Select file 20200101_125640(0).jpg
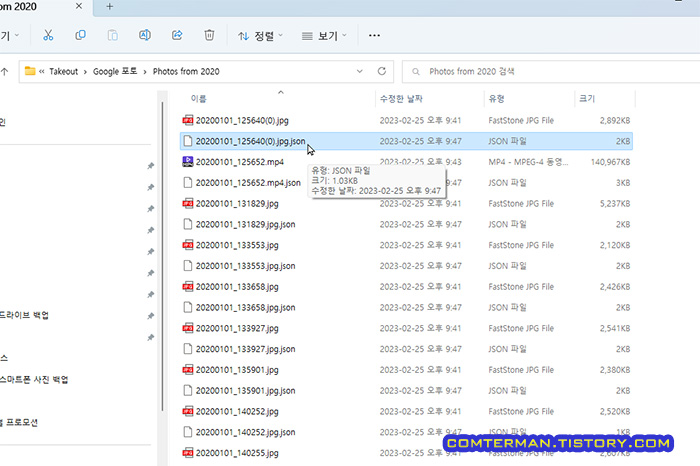 406,121
